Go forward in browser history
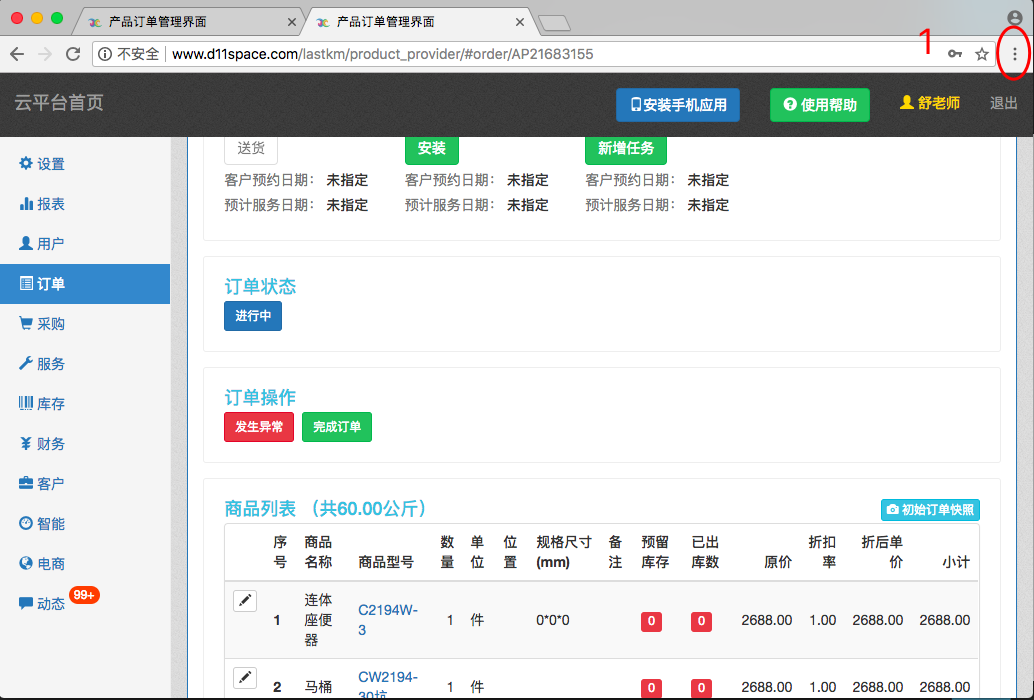 [x=45, y=54]
